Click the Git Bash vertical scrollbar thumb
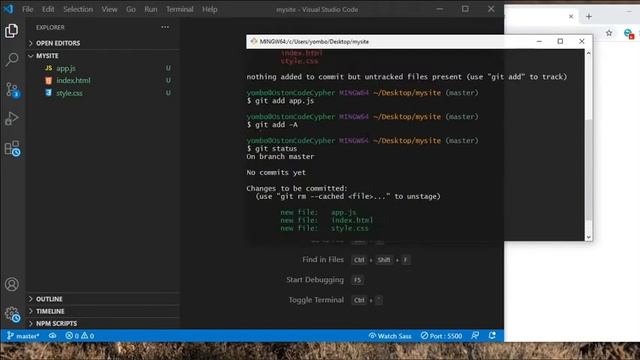Viewport: 640px width, 360px height. [x=589, y=170]
